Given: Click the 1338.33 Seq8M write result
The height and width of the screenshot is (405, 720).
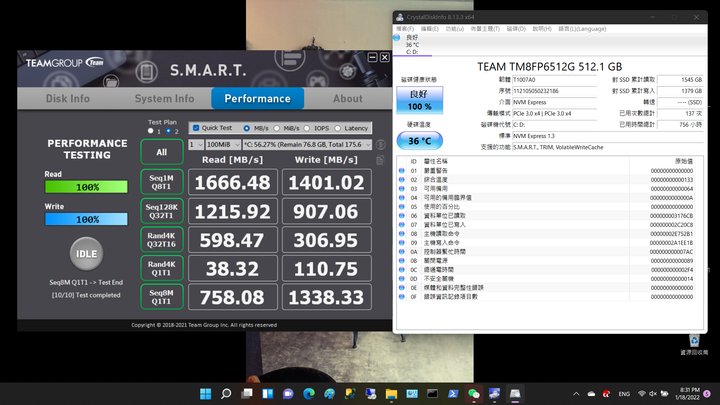Looking at the screenshot, I should (x=326, y=297).
